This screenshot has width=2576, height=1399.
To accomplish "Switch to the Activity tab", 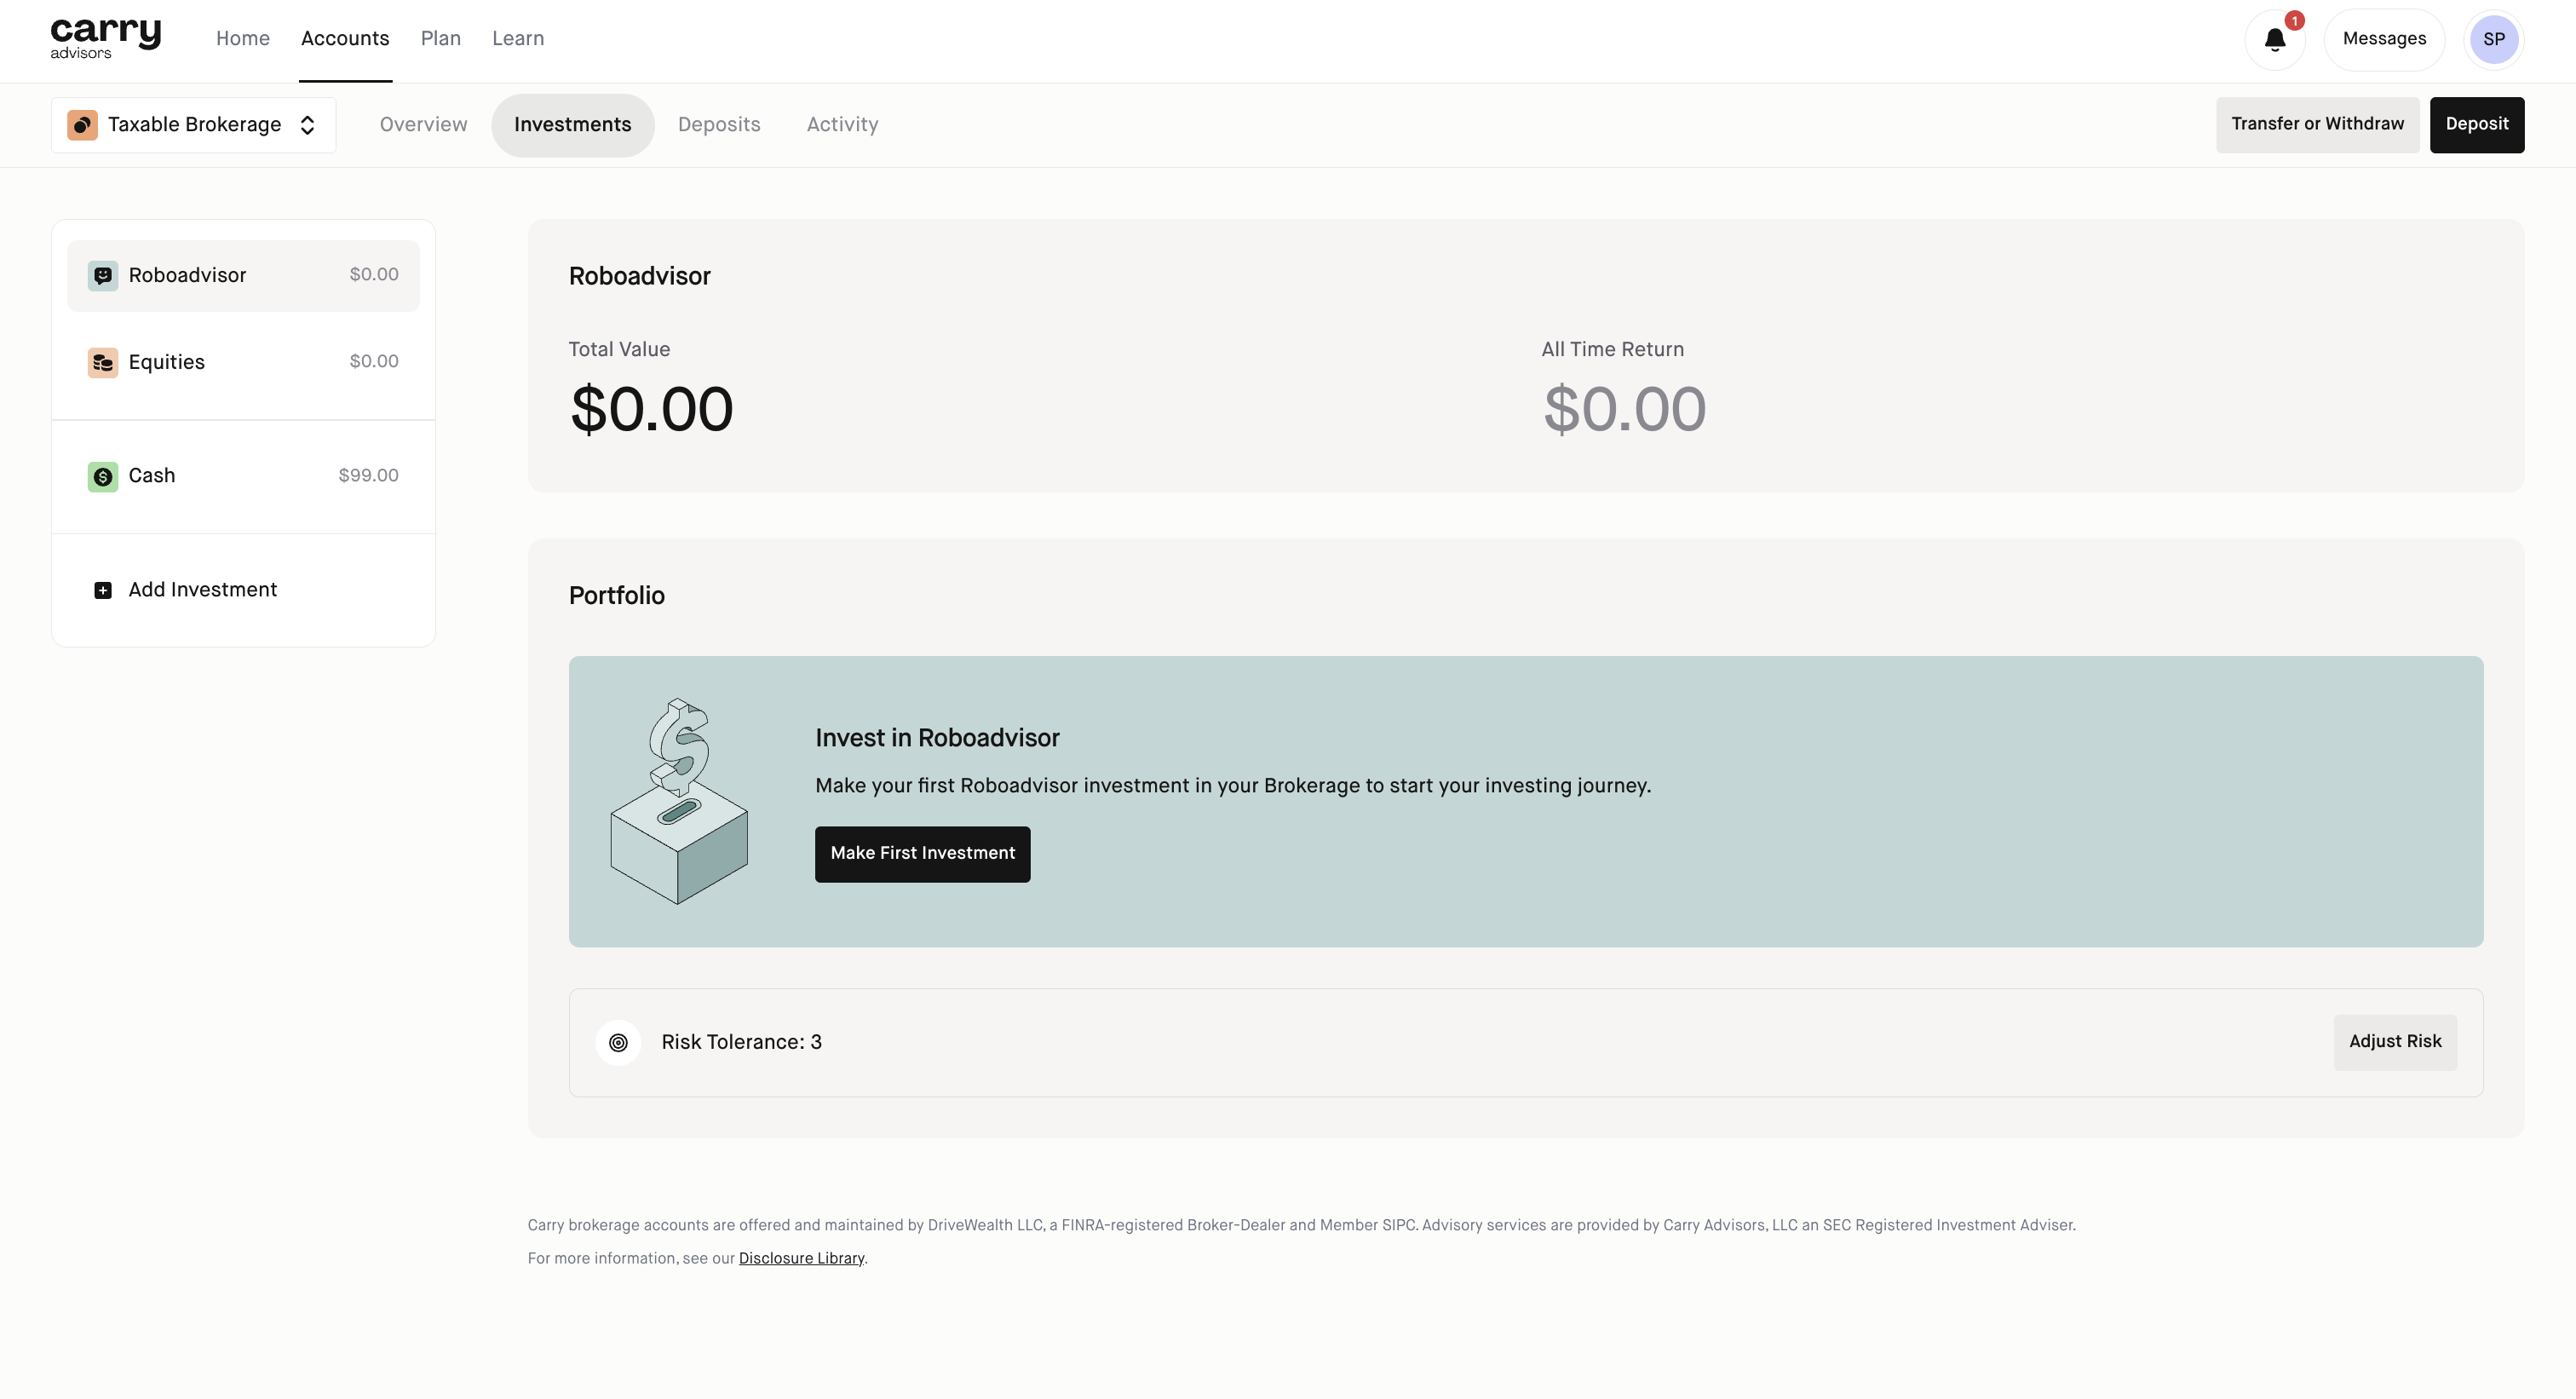I will [x=842, y=125].
